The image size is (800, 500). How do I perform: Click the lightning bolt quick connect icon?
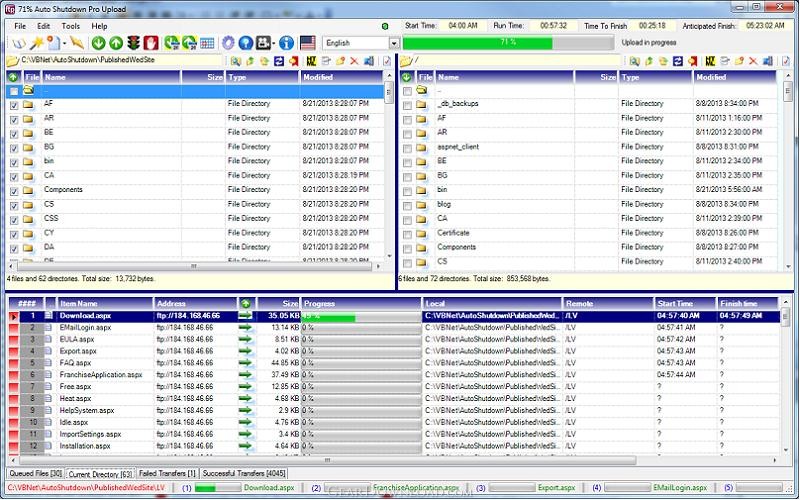coord(77,43)
